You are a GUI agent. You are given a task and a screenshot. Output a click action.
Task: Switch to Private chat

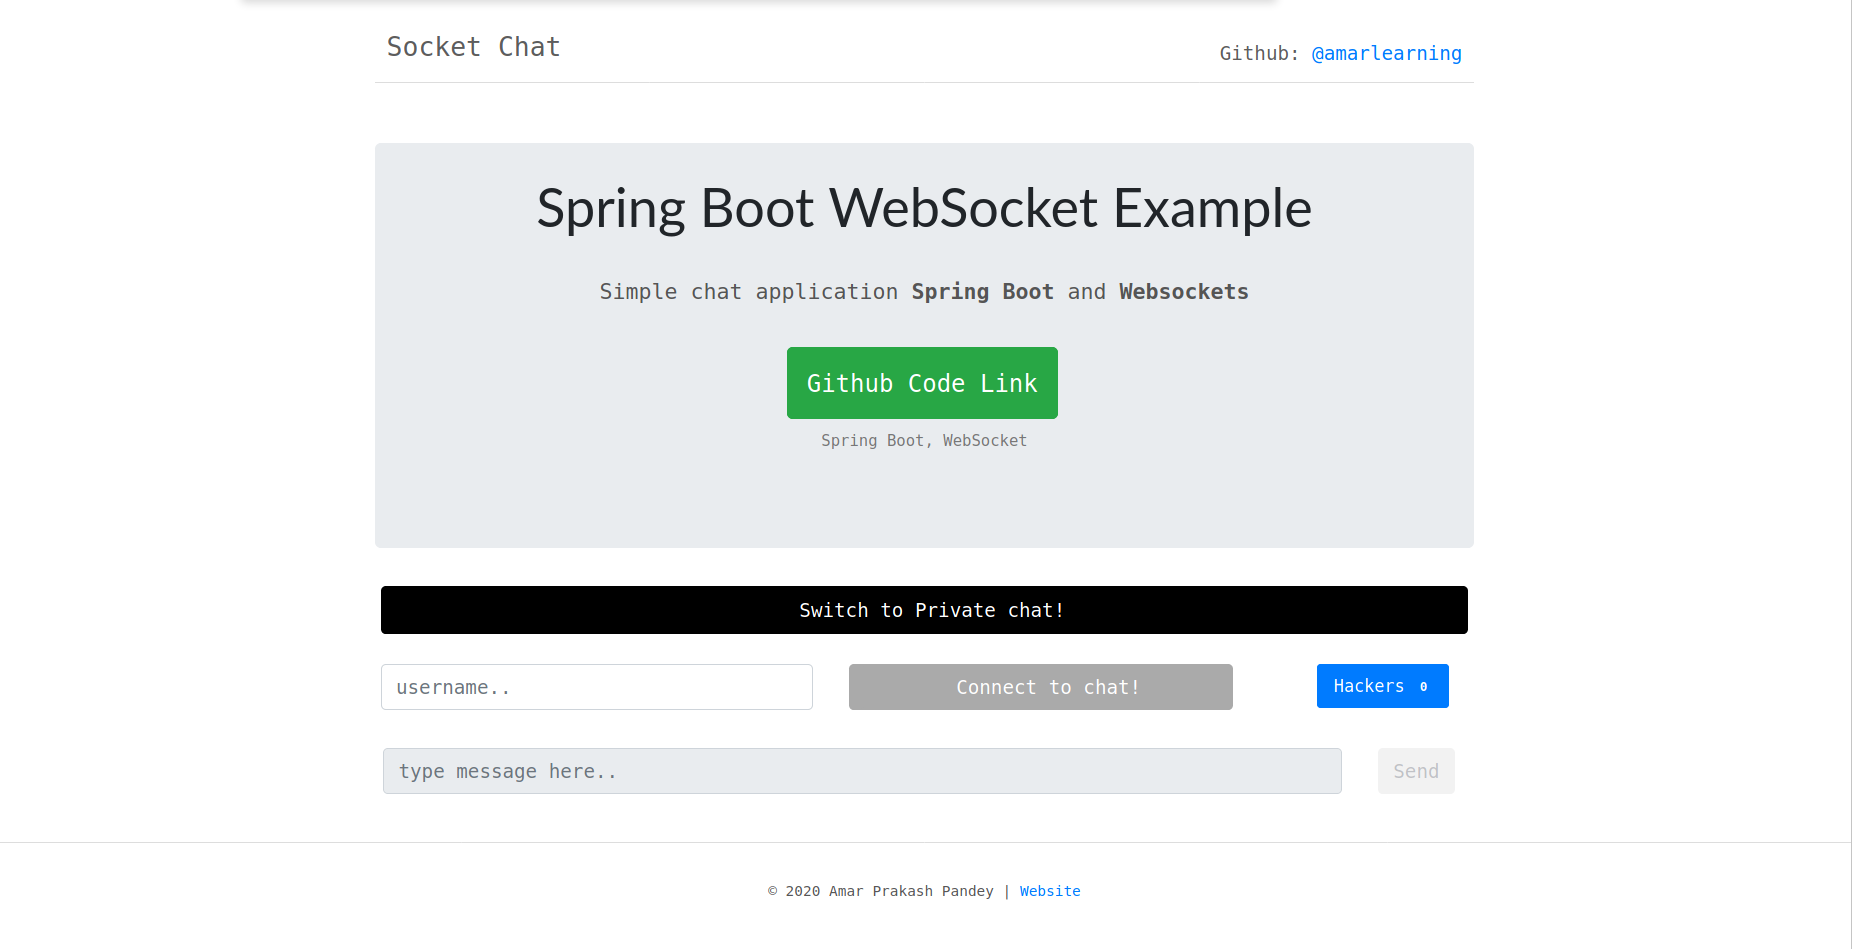(924, 610)
